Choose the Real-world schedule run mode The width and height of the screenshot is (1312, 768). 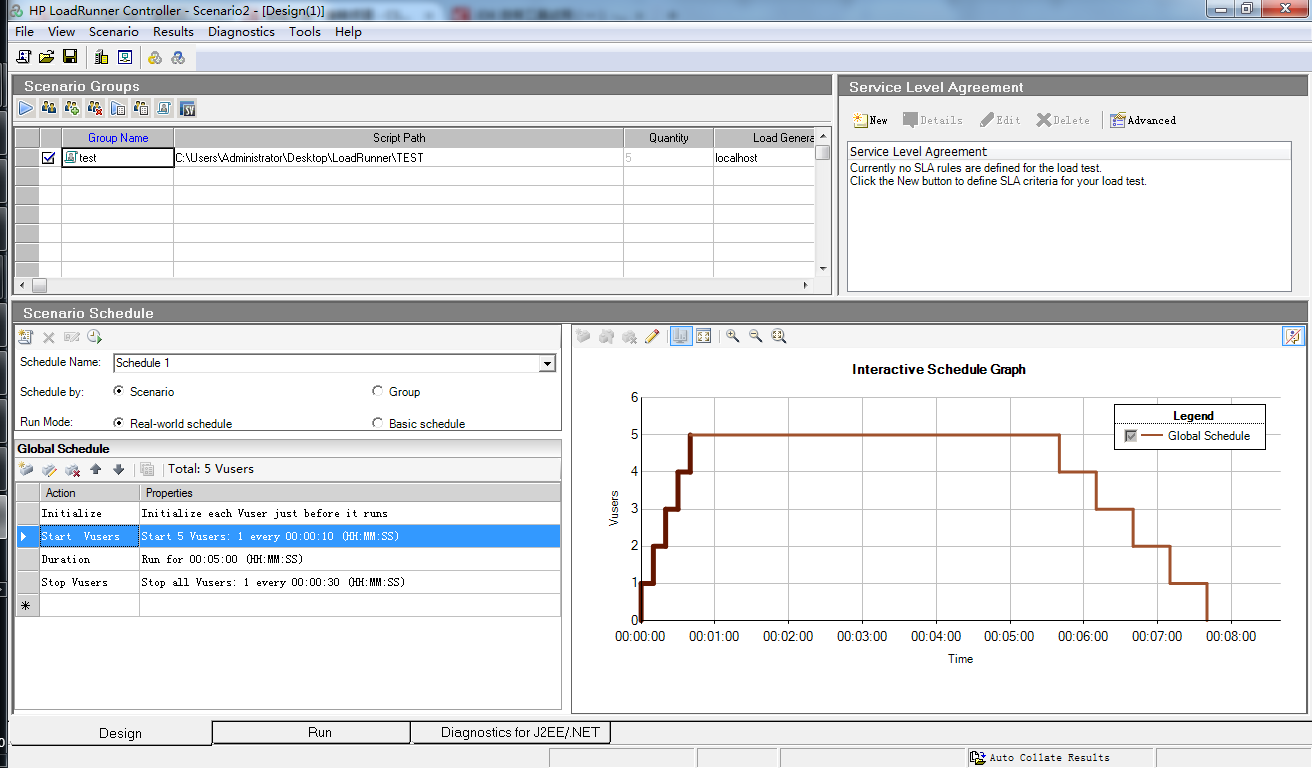[x=119, y=423]
